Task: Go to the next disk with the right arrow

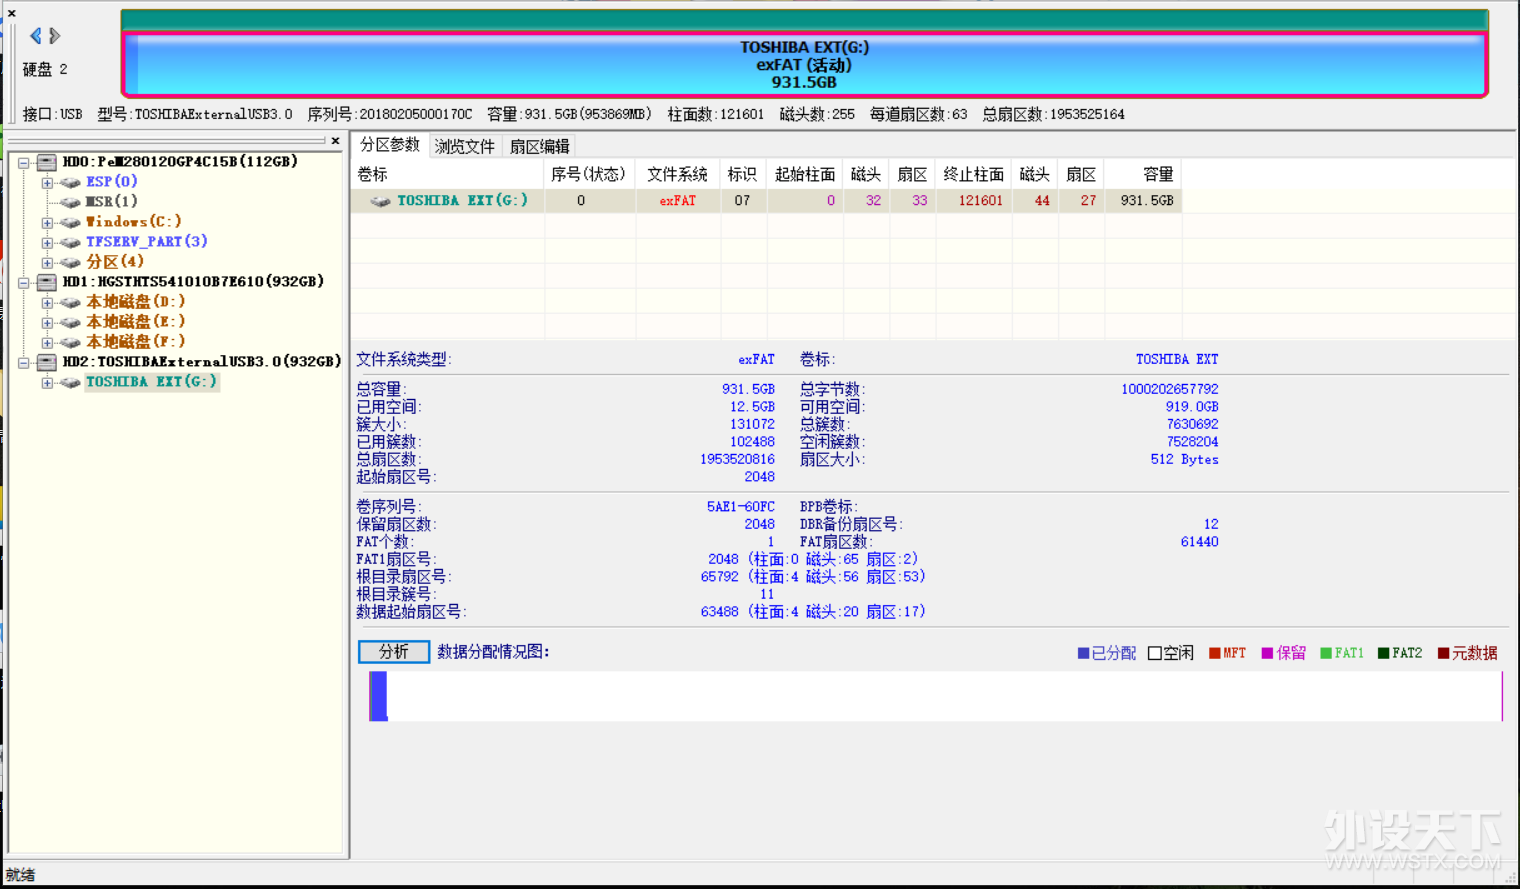Action: pos(55,36)
